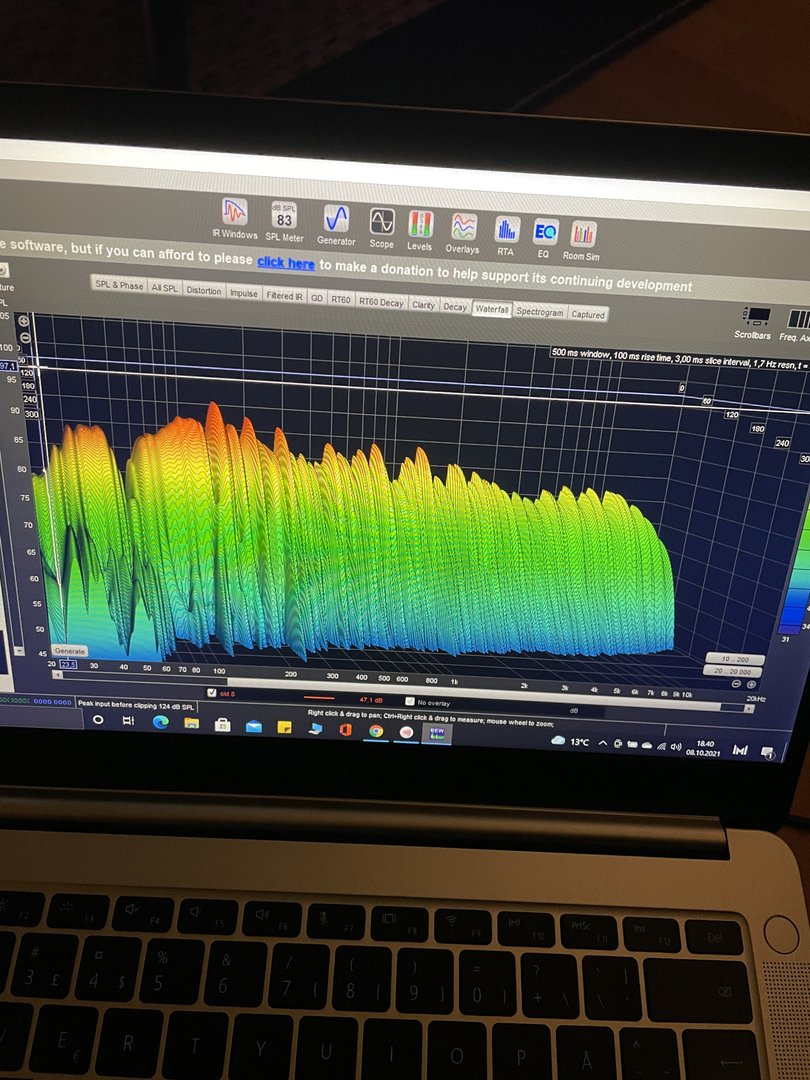Select the Waterfall tab
This screenshot has height=1080, width=810.
(492, 309)
